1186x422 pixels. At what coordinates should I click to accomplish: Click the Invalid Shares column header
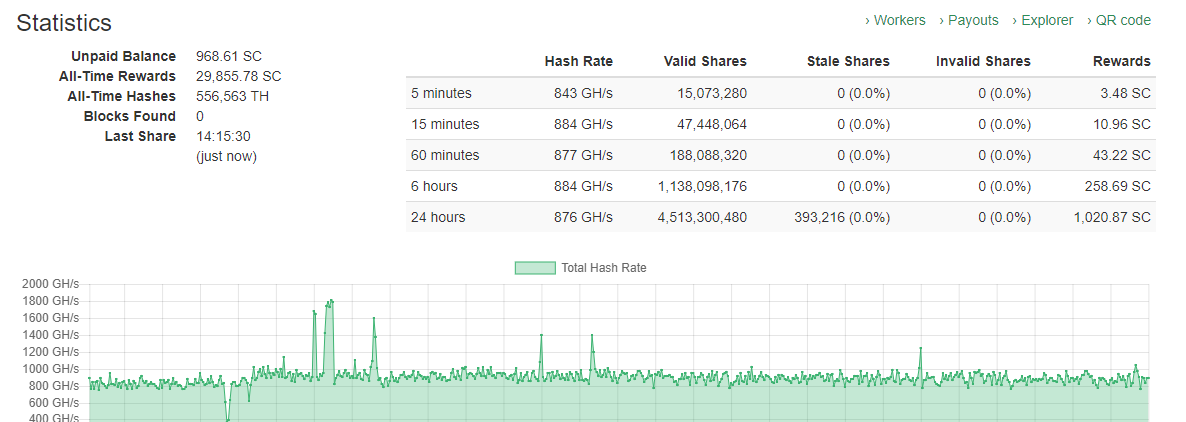[x=983, y=62]
